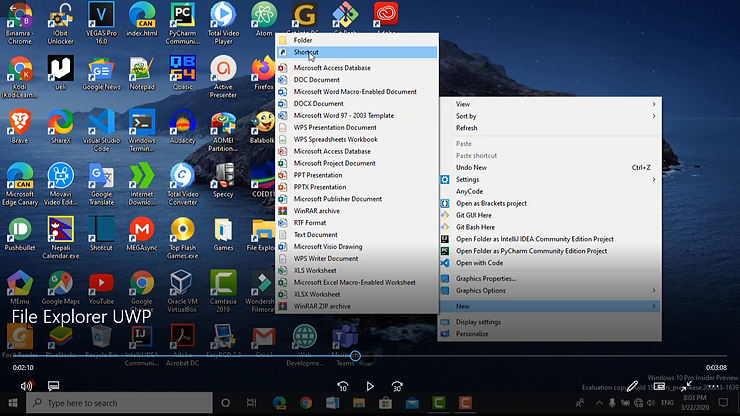Expand Graphics Options submenu arrow
The image size is (740, 416).
(x=654, y=290)
